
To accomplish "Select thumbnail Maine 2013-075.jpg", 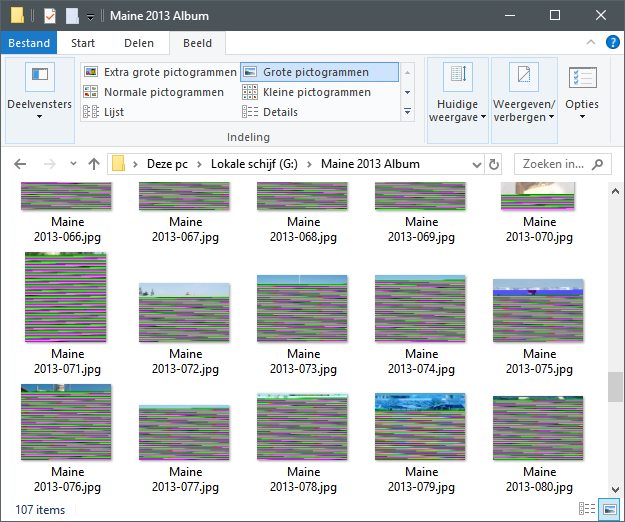I will click(x=538, y=311).
